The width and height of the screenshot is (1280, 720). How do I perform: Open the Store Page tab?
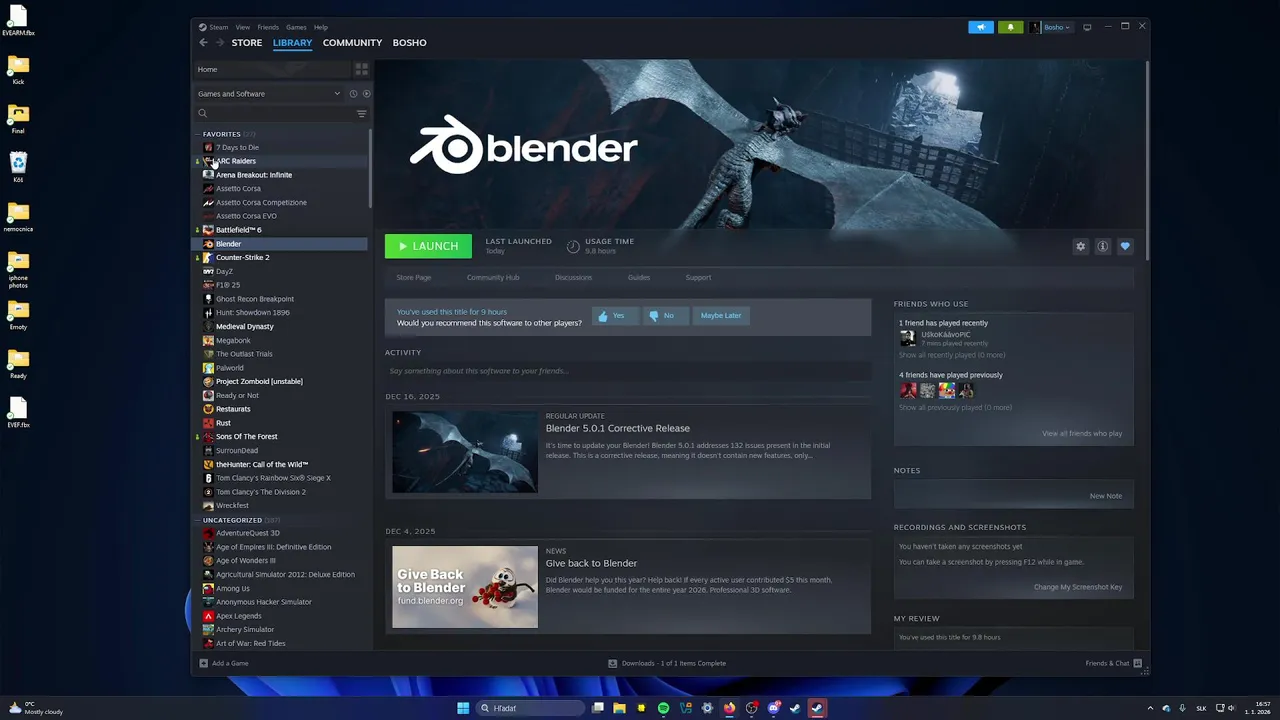(414, 277)
